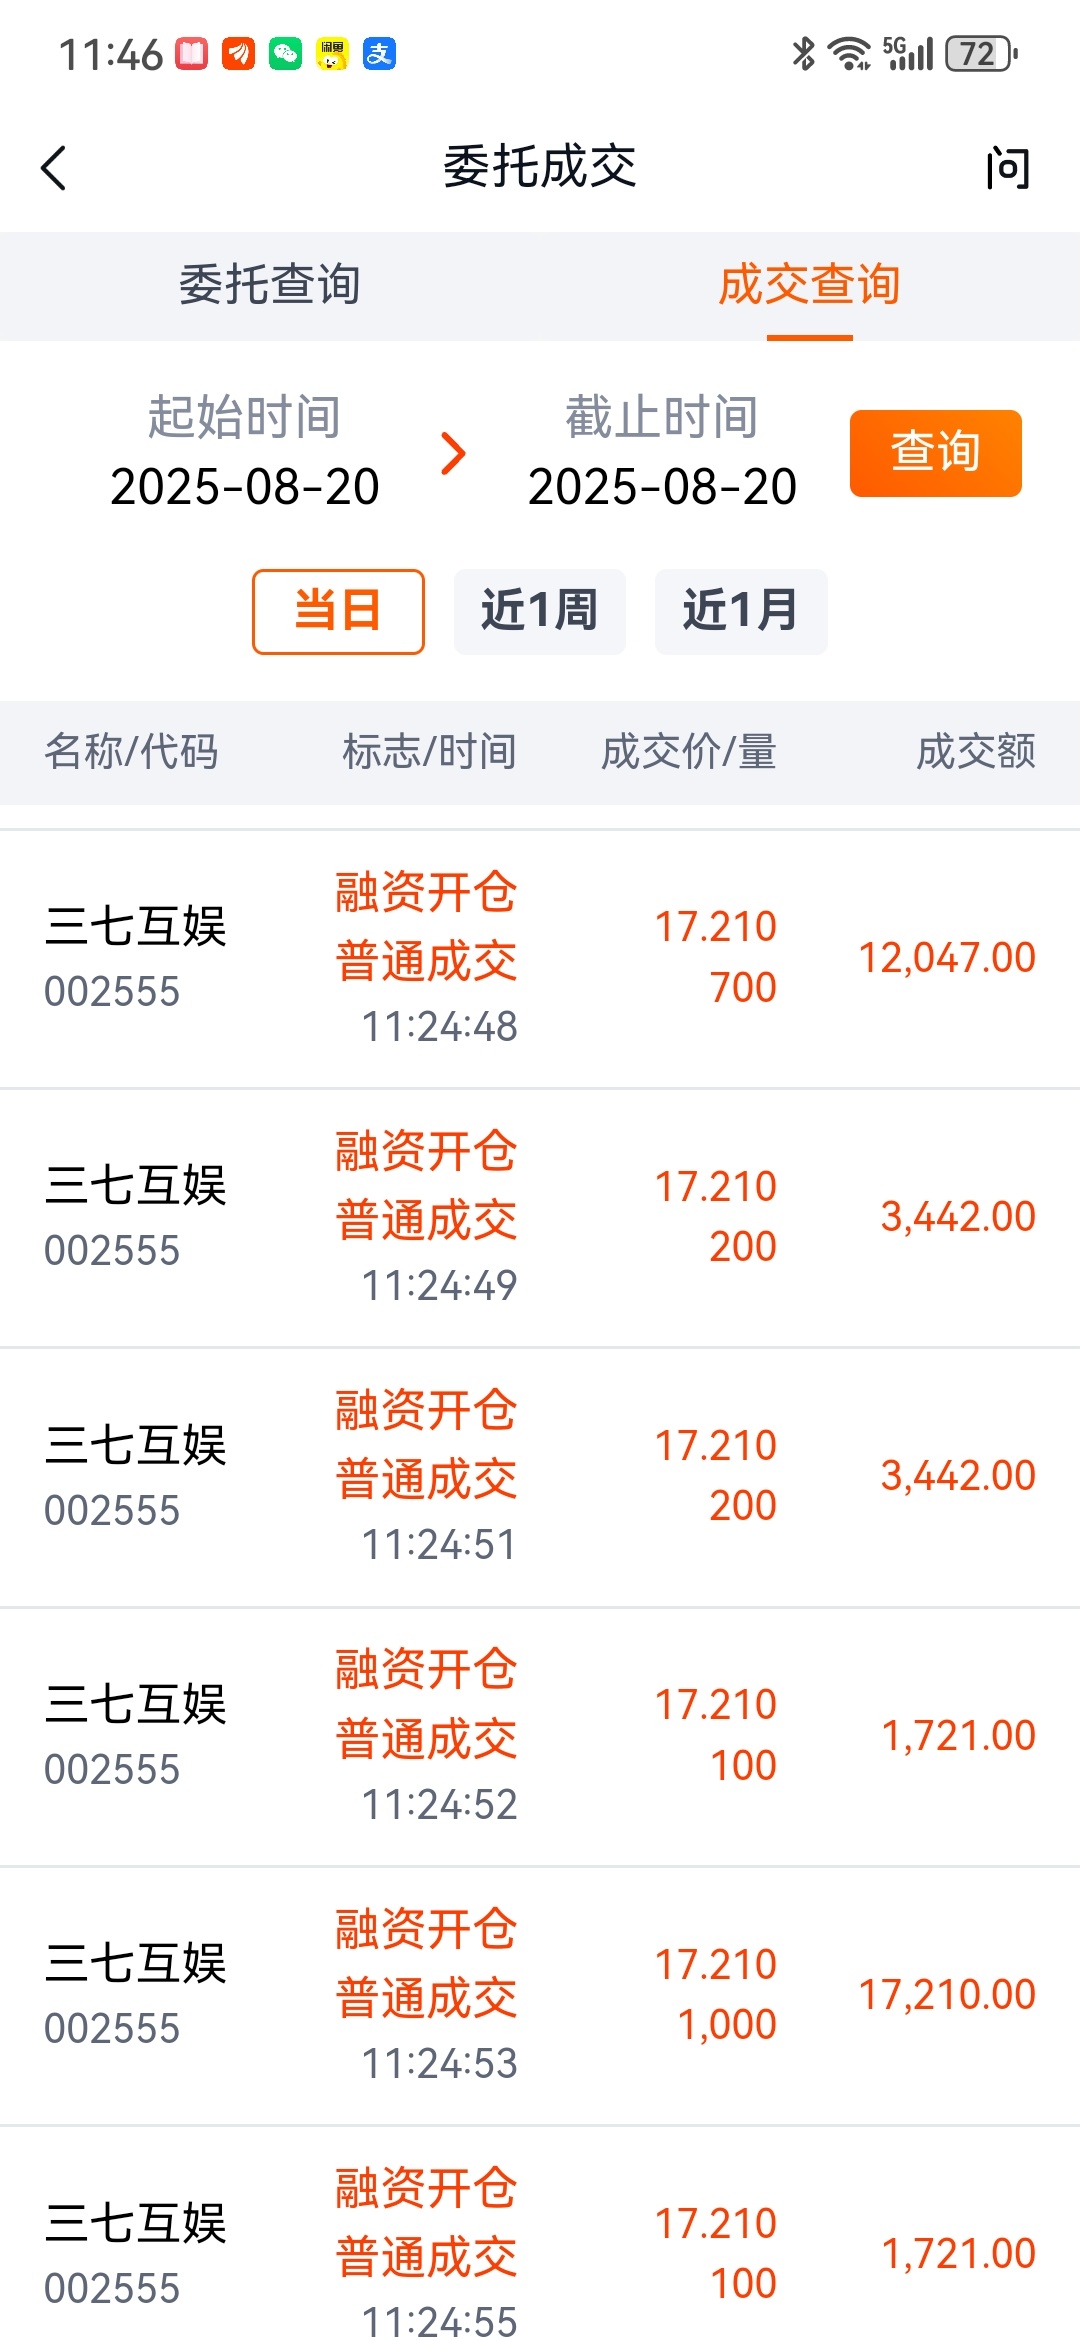Open the 三七互娱 trade at 11:24:48

(540, 959)
